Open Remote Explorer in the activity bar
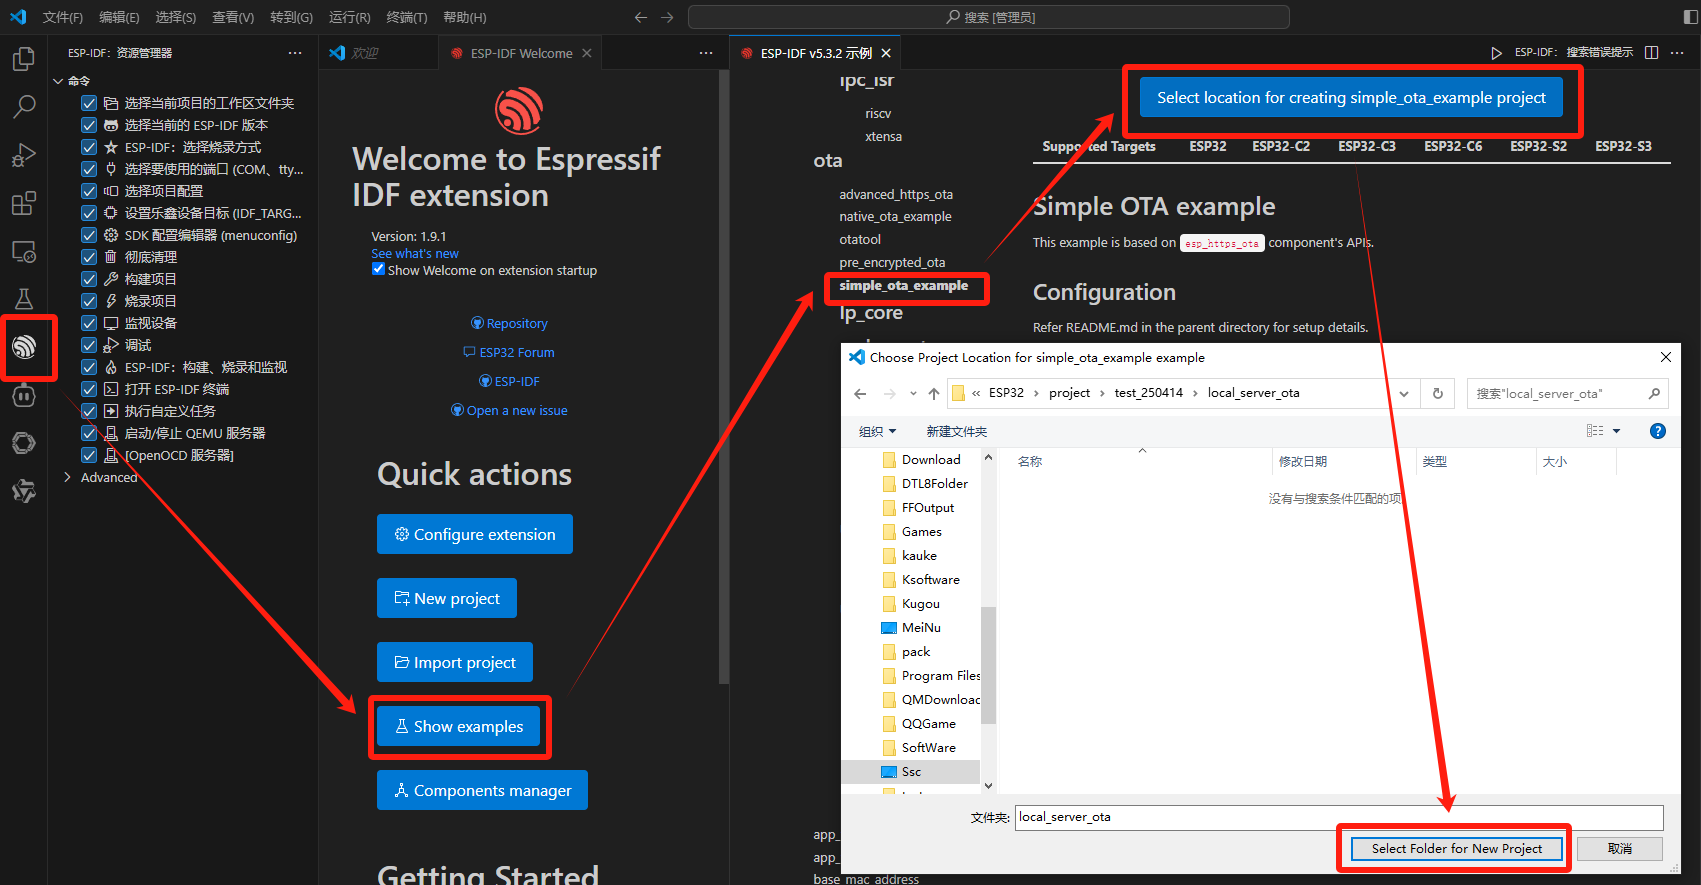 pyautogui.click(x=23, y=251)
